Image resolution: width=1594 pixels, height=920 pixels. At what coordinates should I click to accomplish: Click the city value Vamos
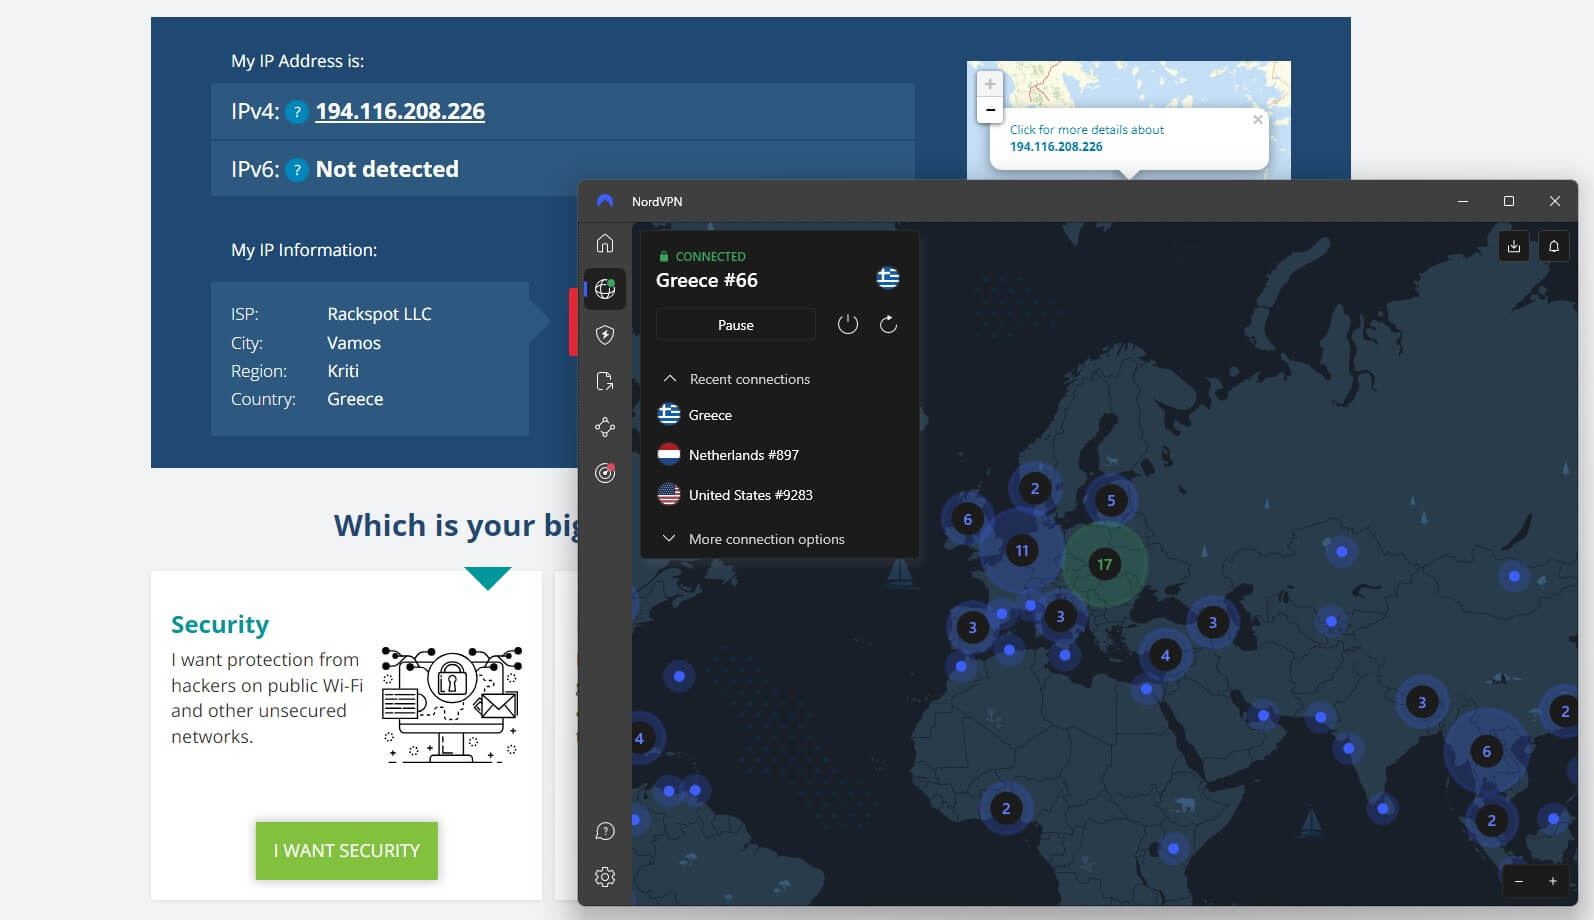click(x=354, y=343)
